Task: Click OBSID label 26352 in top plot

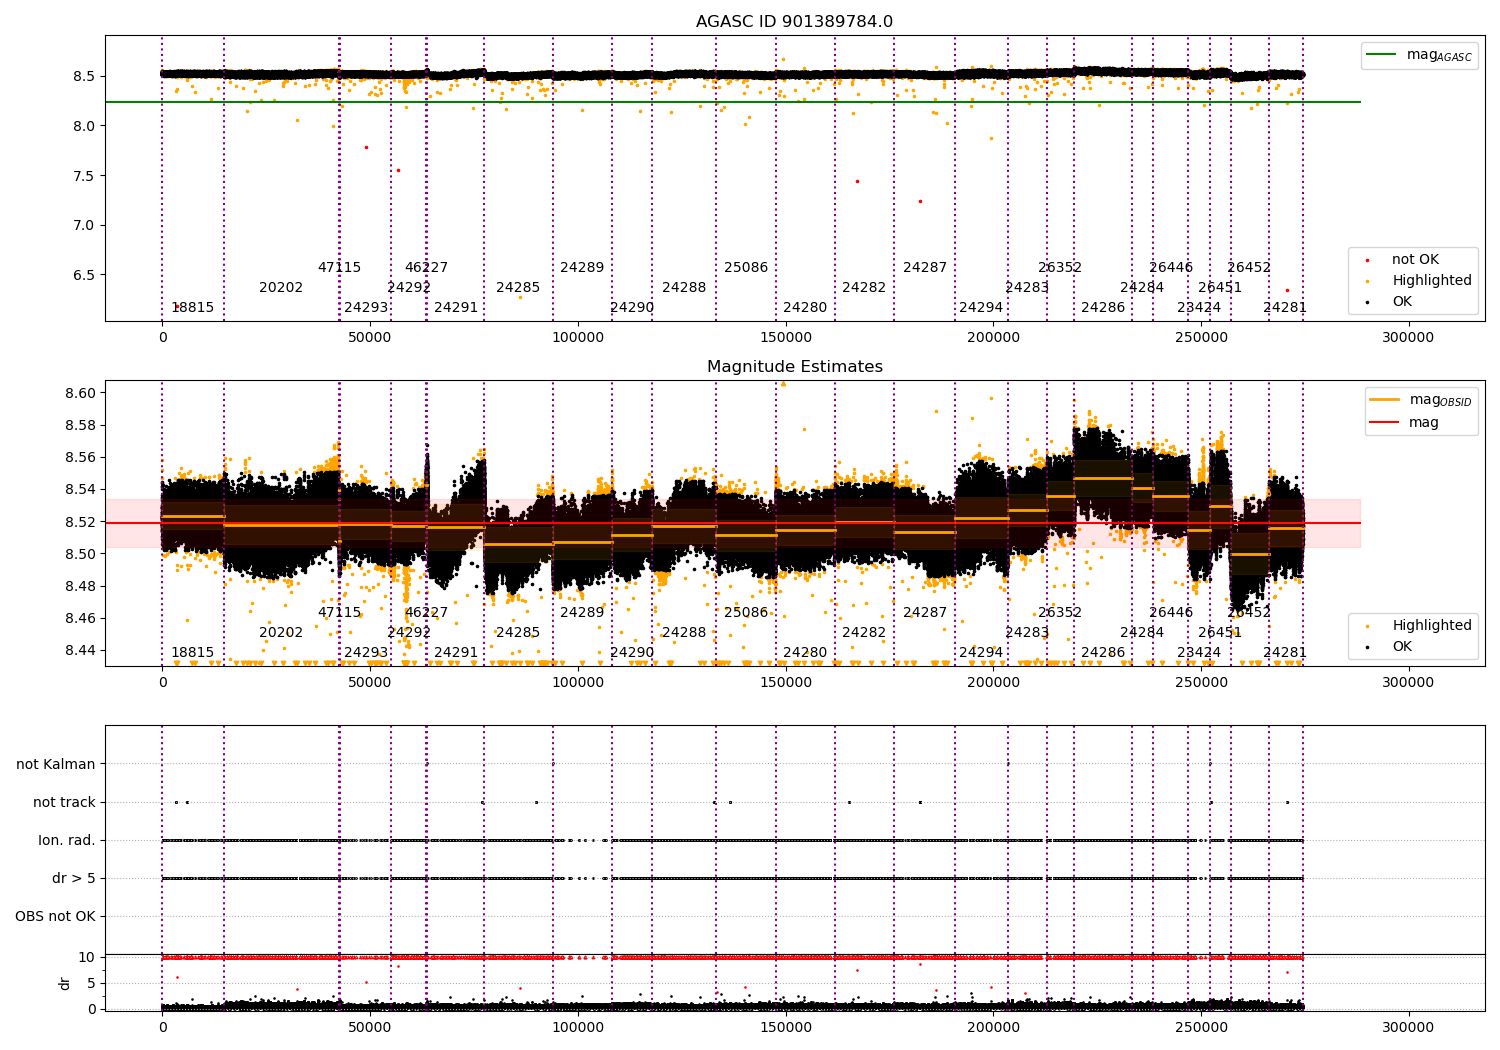Action: tap(1060, 267)
